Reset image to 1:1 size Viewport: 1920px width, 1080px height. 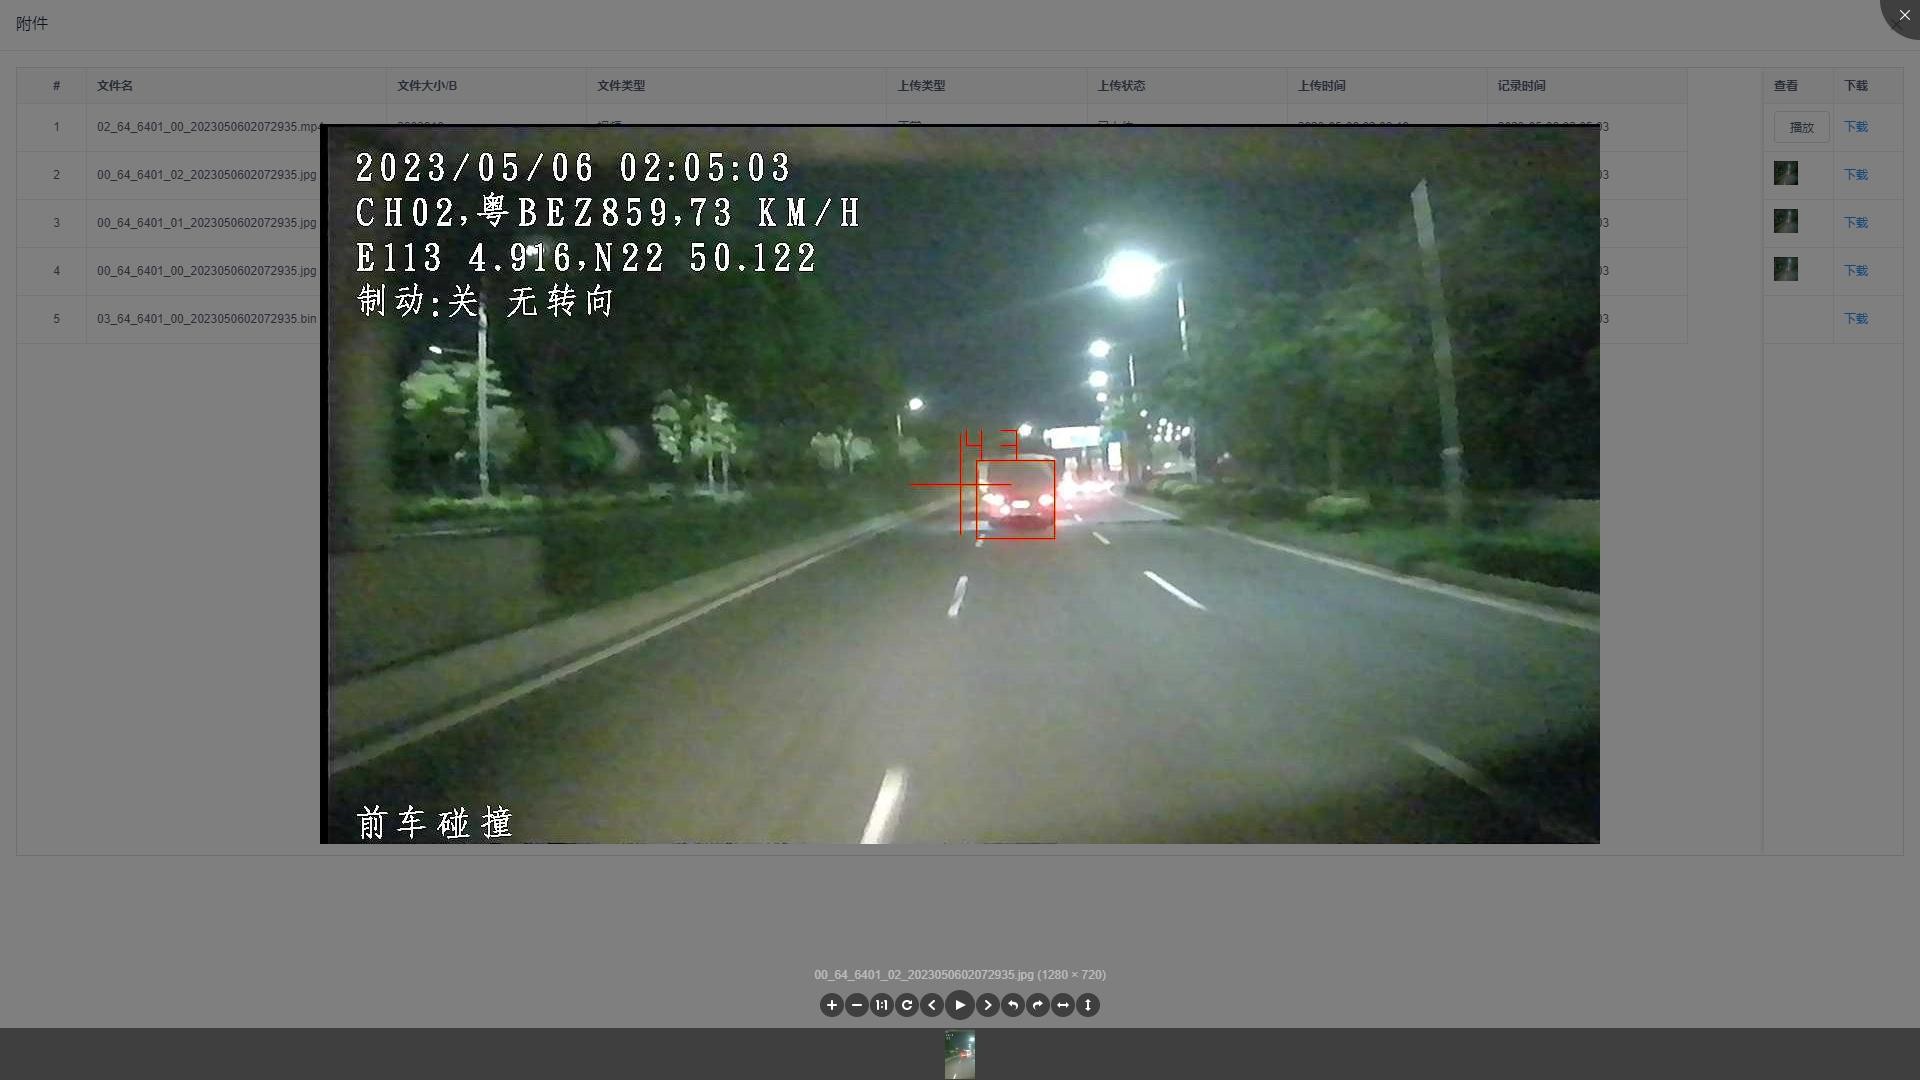click(x=881, y=1005)
